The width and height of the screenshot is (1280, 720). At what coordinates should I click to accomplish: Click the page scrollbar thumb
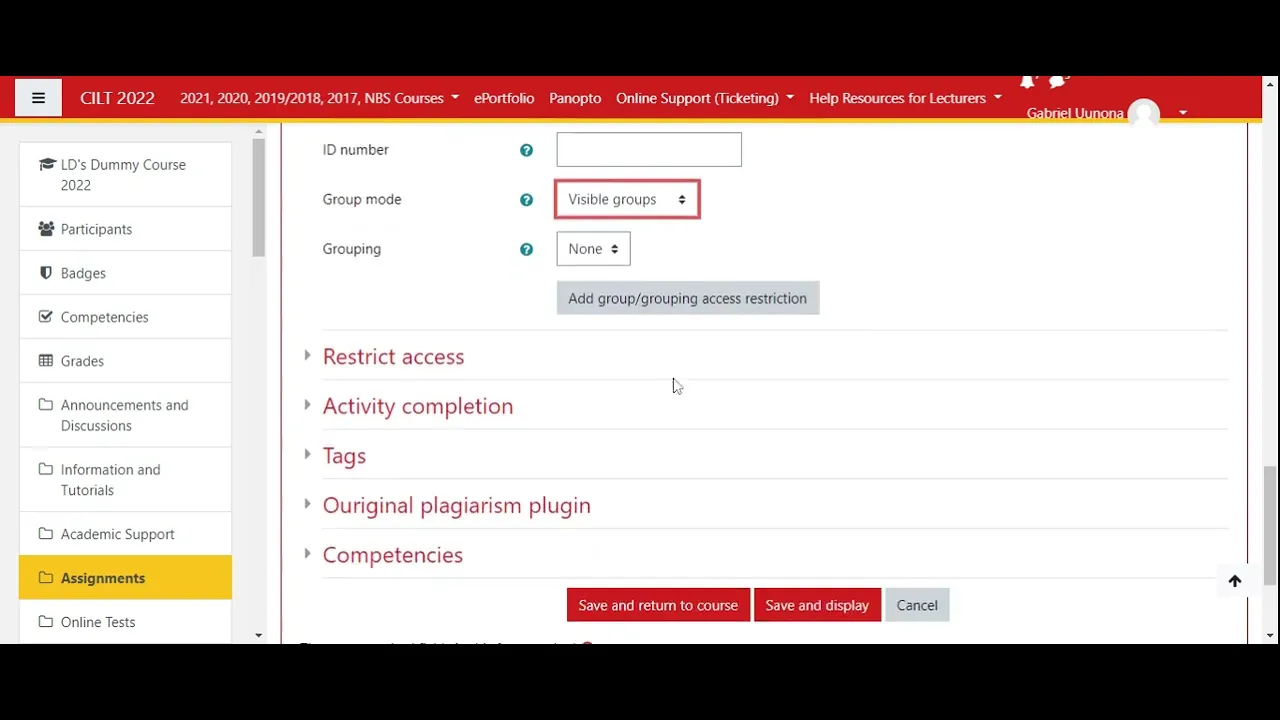pos(1270,525)
